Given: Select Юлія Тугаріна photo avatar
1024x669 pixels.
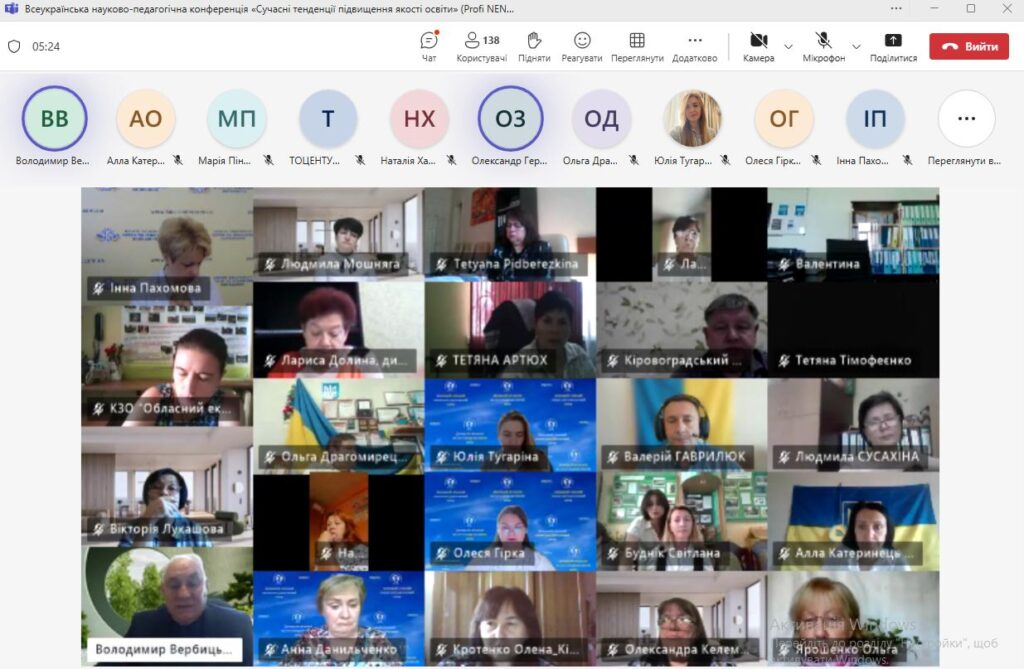Looking at the screenshot, I should (x=692, y=118).
